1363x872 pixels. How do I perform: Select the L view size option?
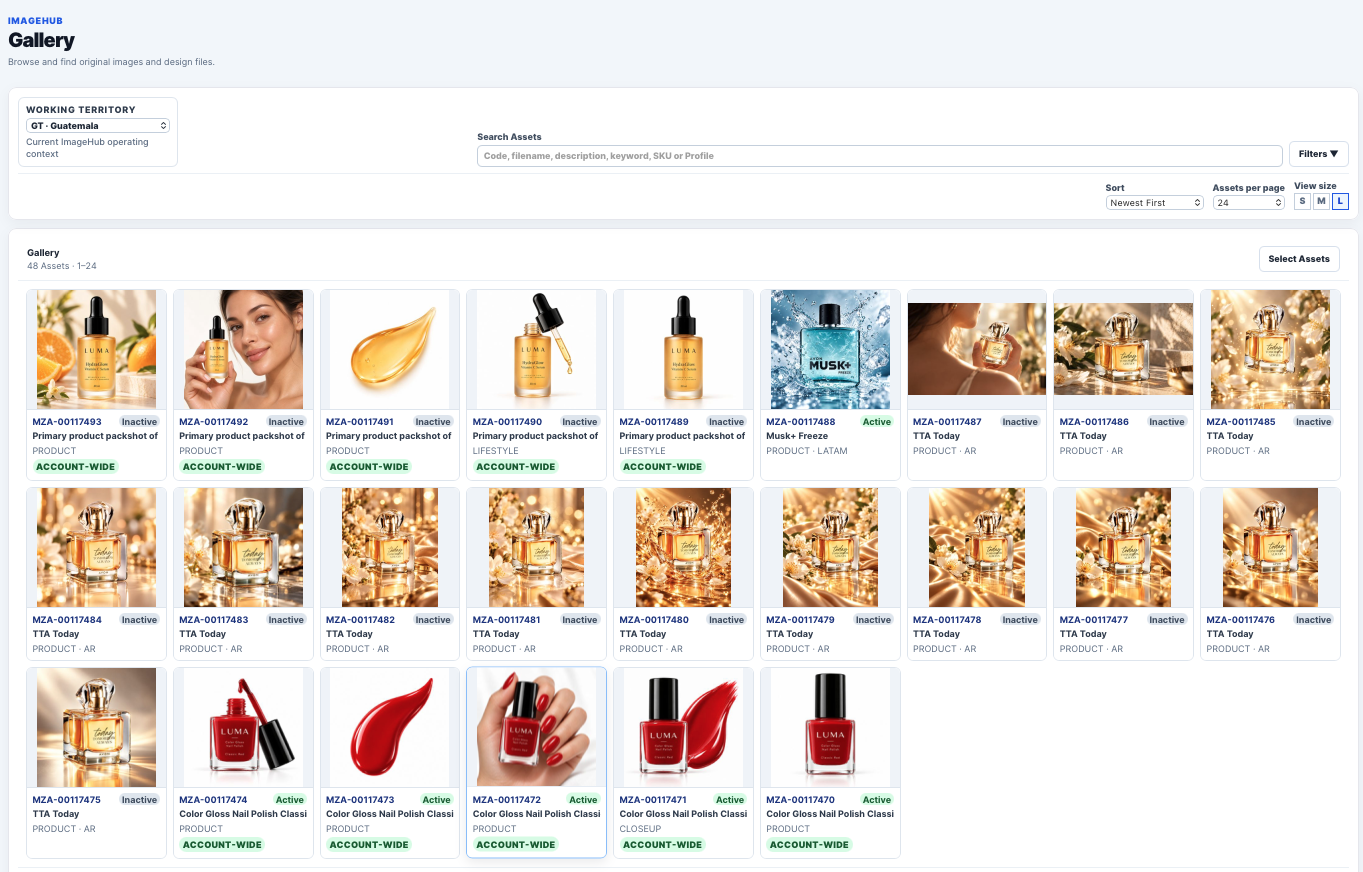click(1340, 201)
